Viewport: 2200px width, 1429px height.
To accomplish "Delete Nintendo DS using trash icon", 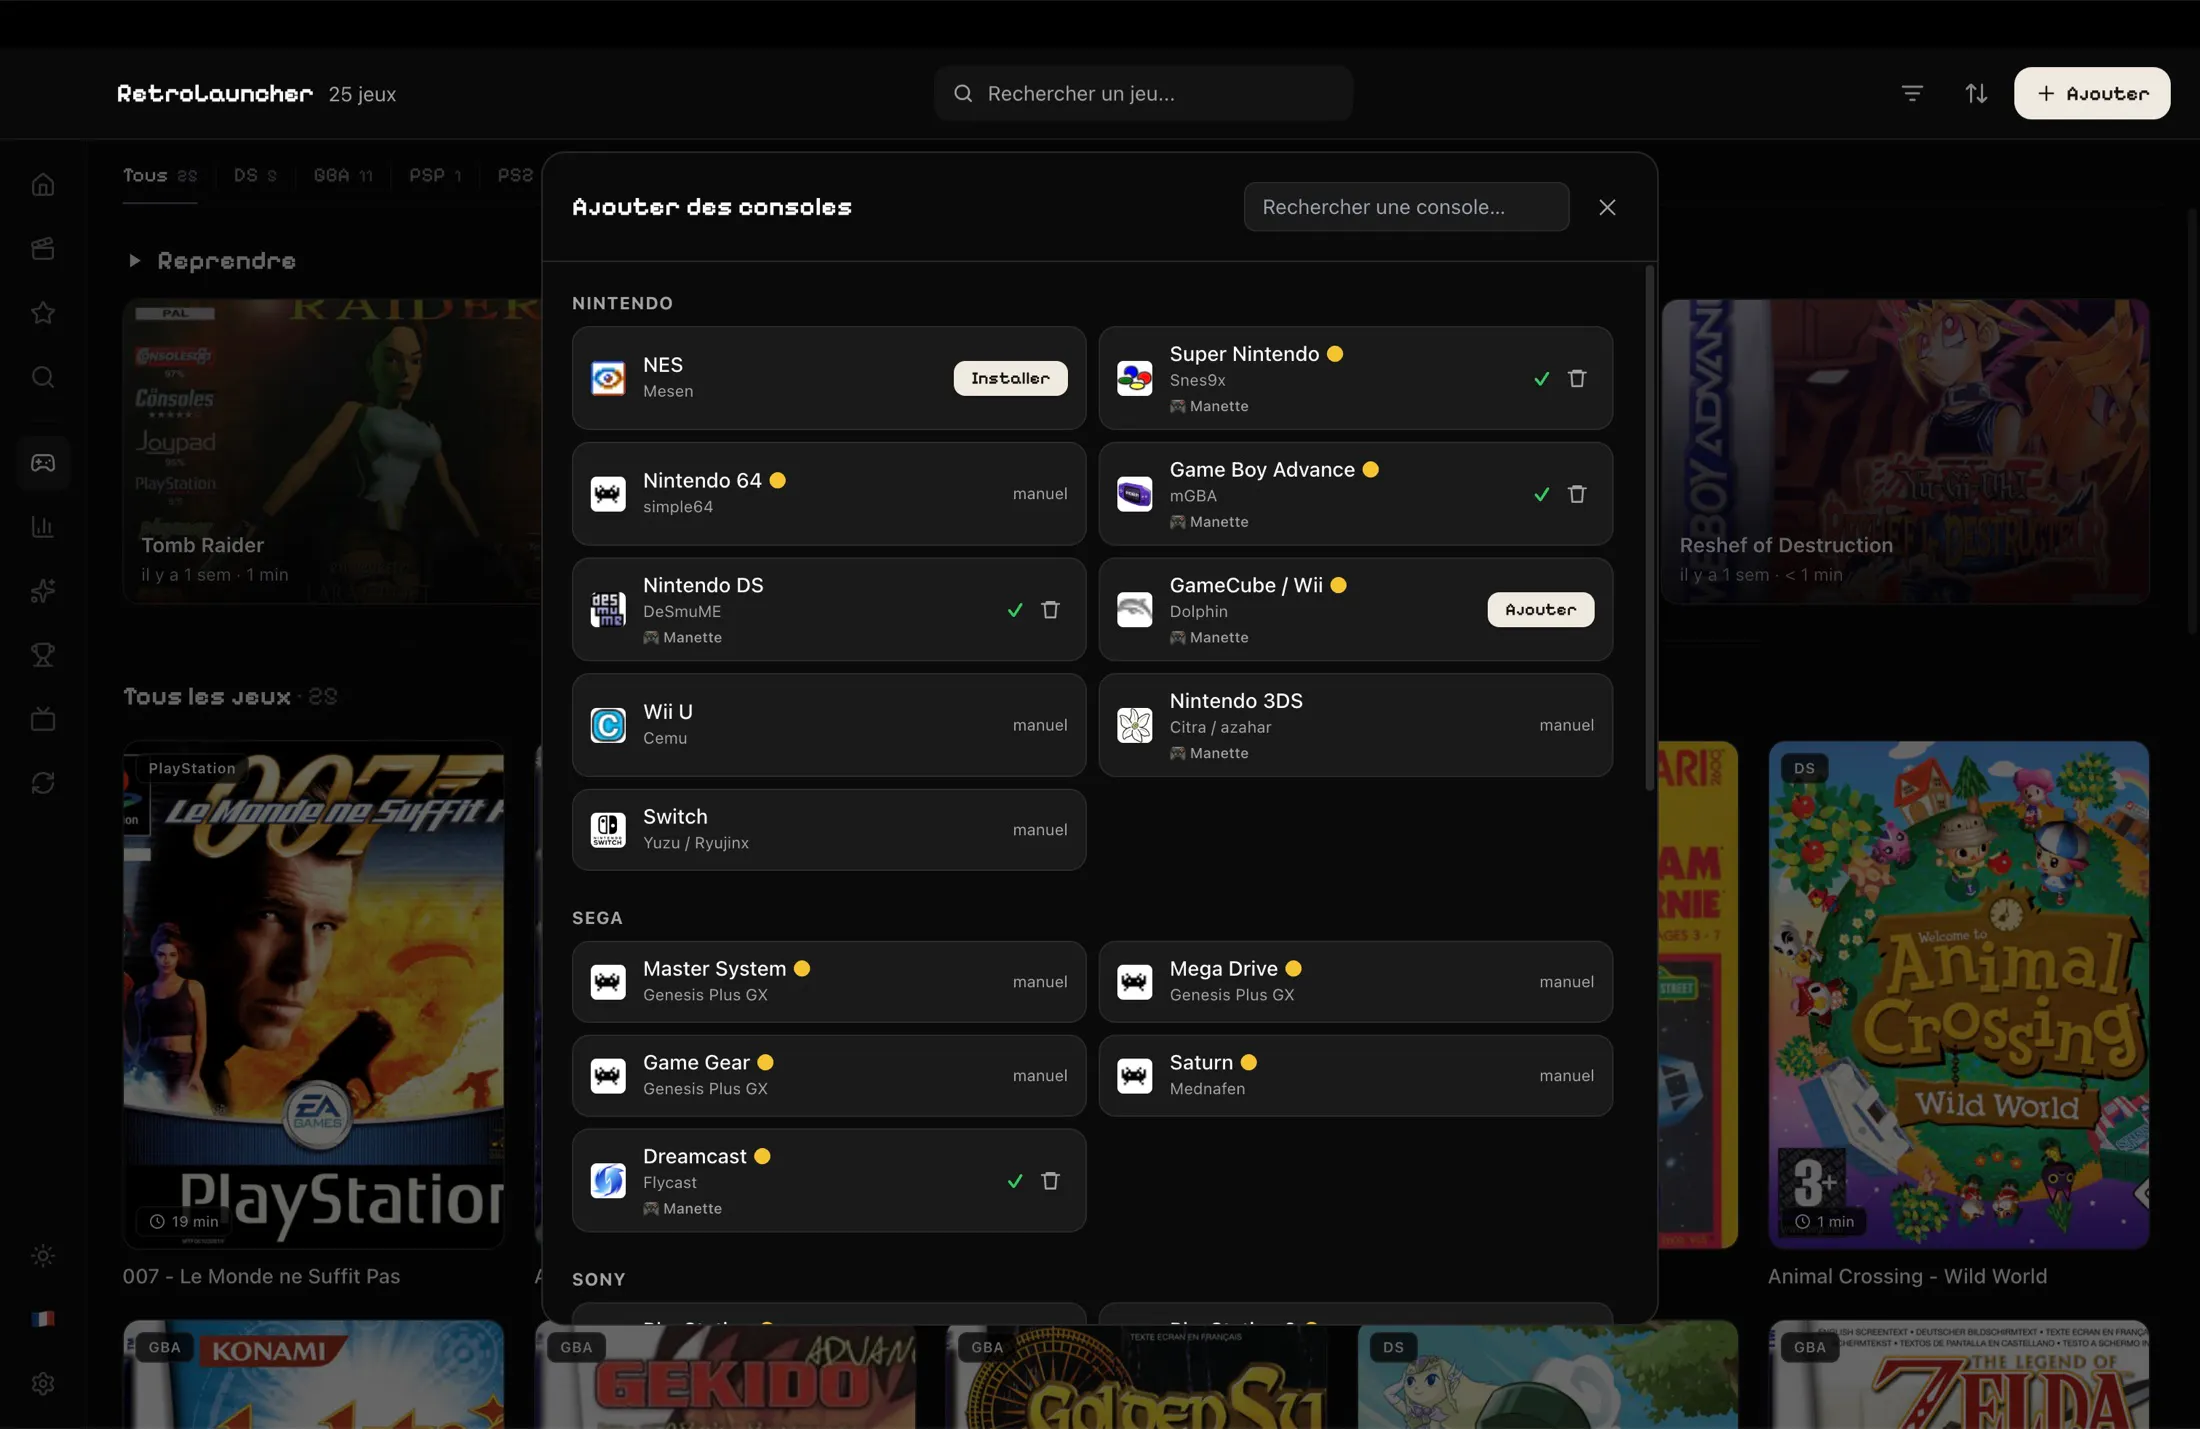I will (x=1050, y=610).
